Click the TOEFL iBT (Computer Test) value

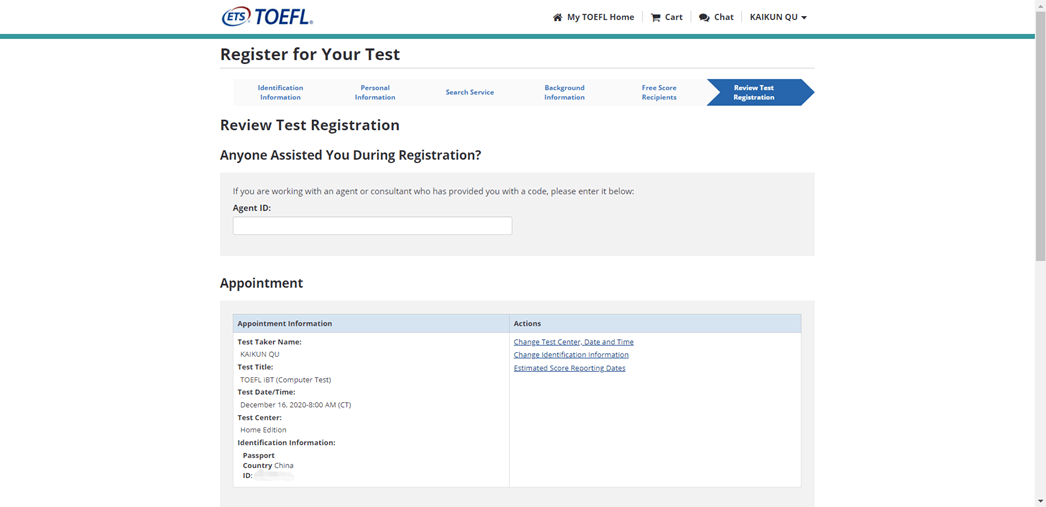pos(286,380)
